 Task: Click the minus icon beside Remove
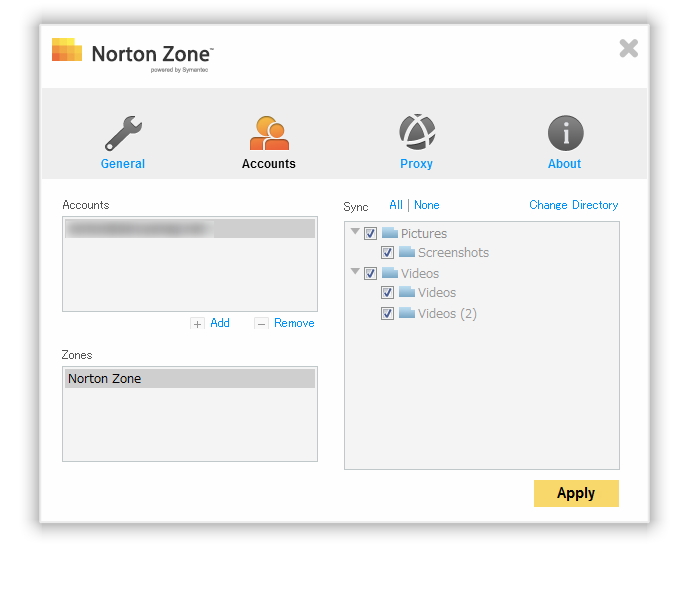pos(261,324)
